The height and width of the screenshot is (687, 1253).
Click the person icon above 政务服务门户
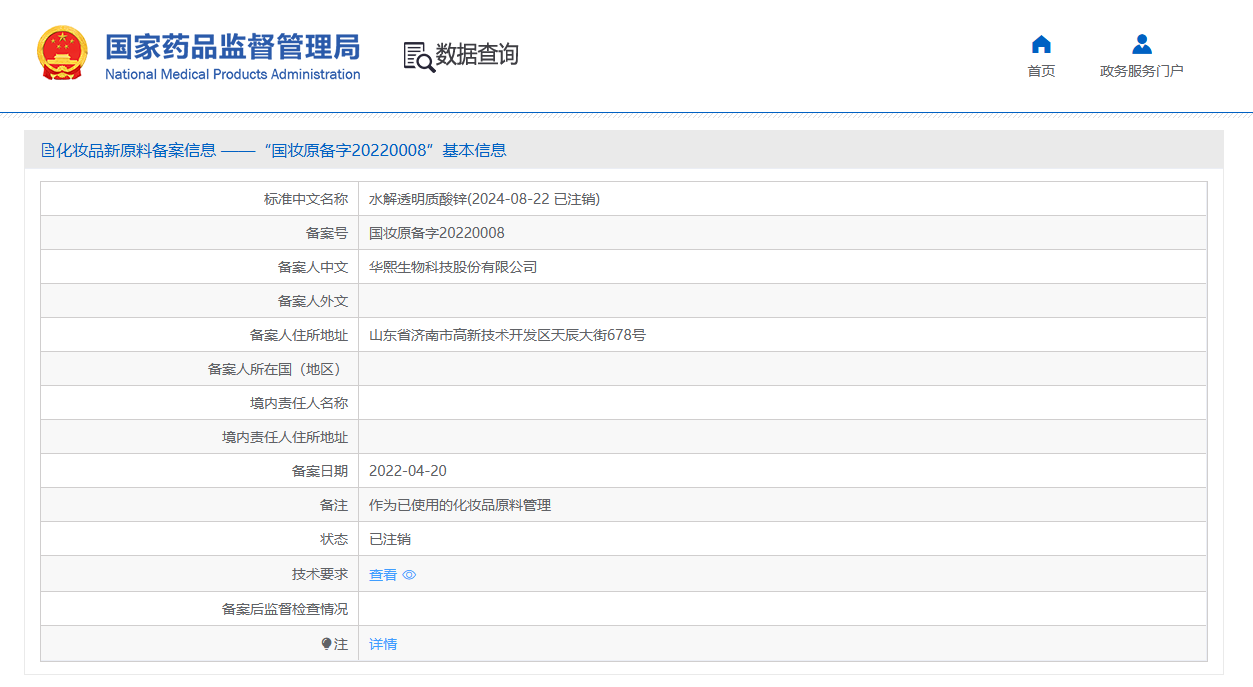(x=1141, y=44)
